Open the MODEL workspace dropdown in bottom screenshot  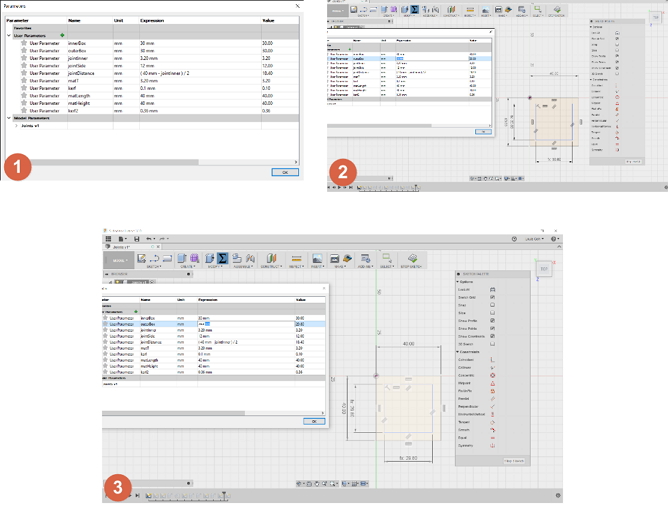coord(119,260)
